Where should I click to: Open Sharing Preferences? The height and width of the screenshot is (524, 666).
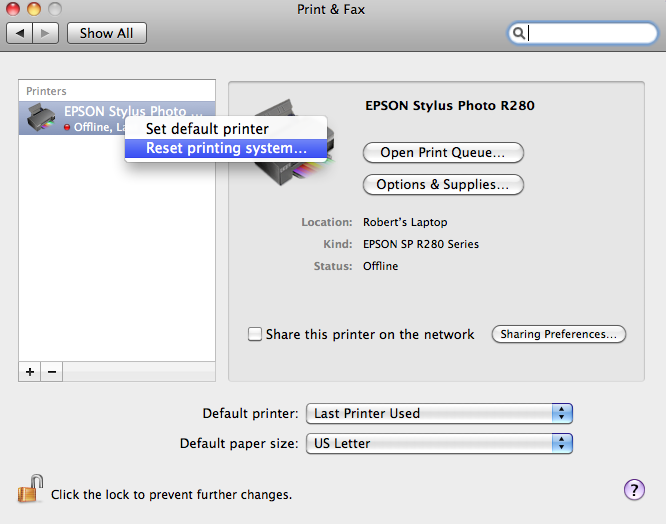click(x=558, y=334)
